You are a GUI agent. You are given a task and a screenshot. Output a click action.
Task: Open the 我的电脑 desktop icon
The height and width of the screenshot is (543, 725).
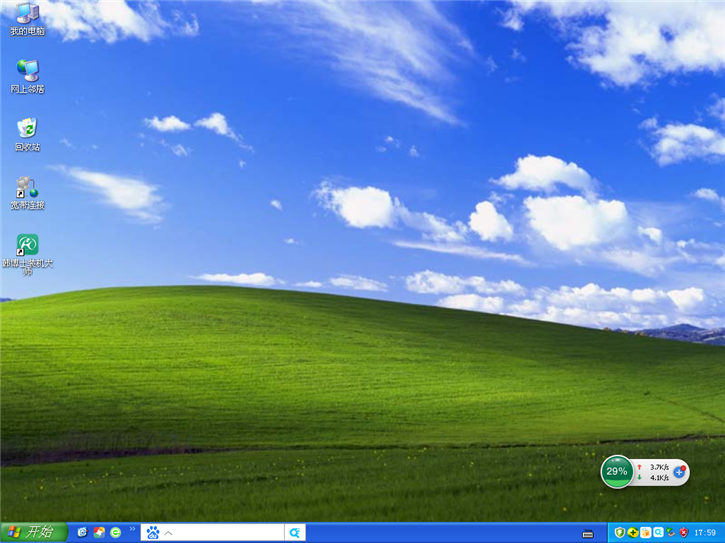[x=27, y=15]
